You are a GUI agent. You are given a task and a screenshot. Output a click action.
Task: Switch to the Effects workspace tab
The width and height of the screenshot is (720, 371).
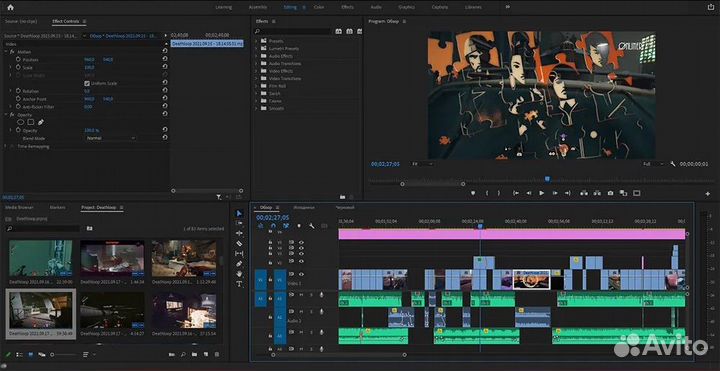click(347, 7)
